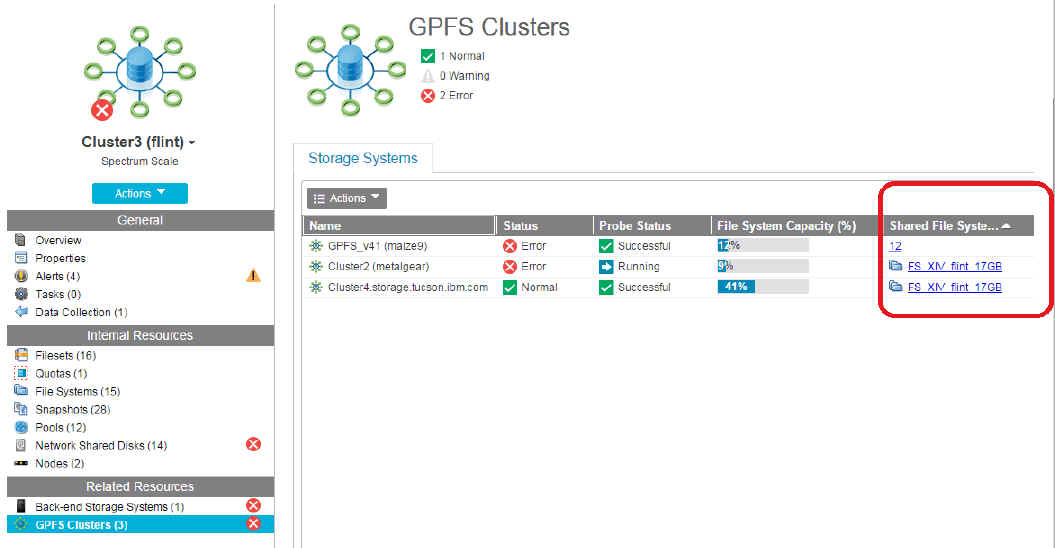Screen dimensions: 1055x548
Task: Sort by the Name column header
Action: [399, 226]
